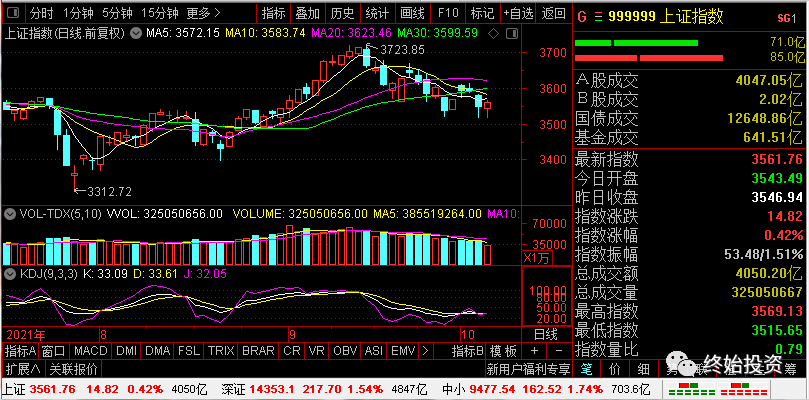Select 细 tab in right panel
809x400 pixels.
click(643, 369)
